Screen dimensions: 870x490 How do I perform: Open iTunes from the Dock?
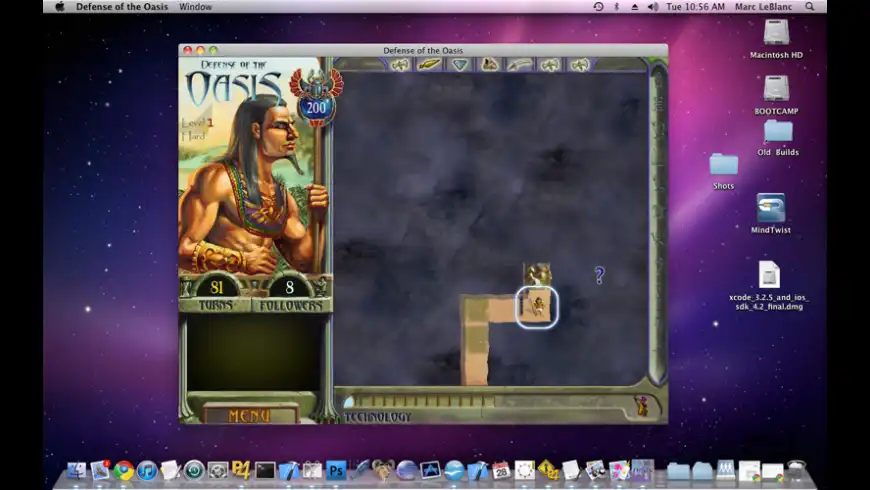click(x=147, y=471)
